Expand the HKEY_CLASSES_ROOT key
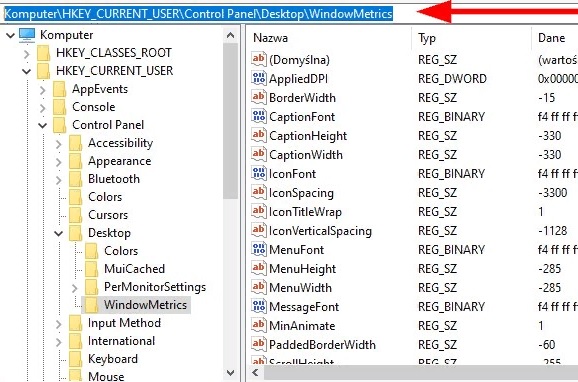The width and height of the screenshot is (578, 382). (27, 54)
